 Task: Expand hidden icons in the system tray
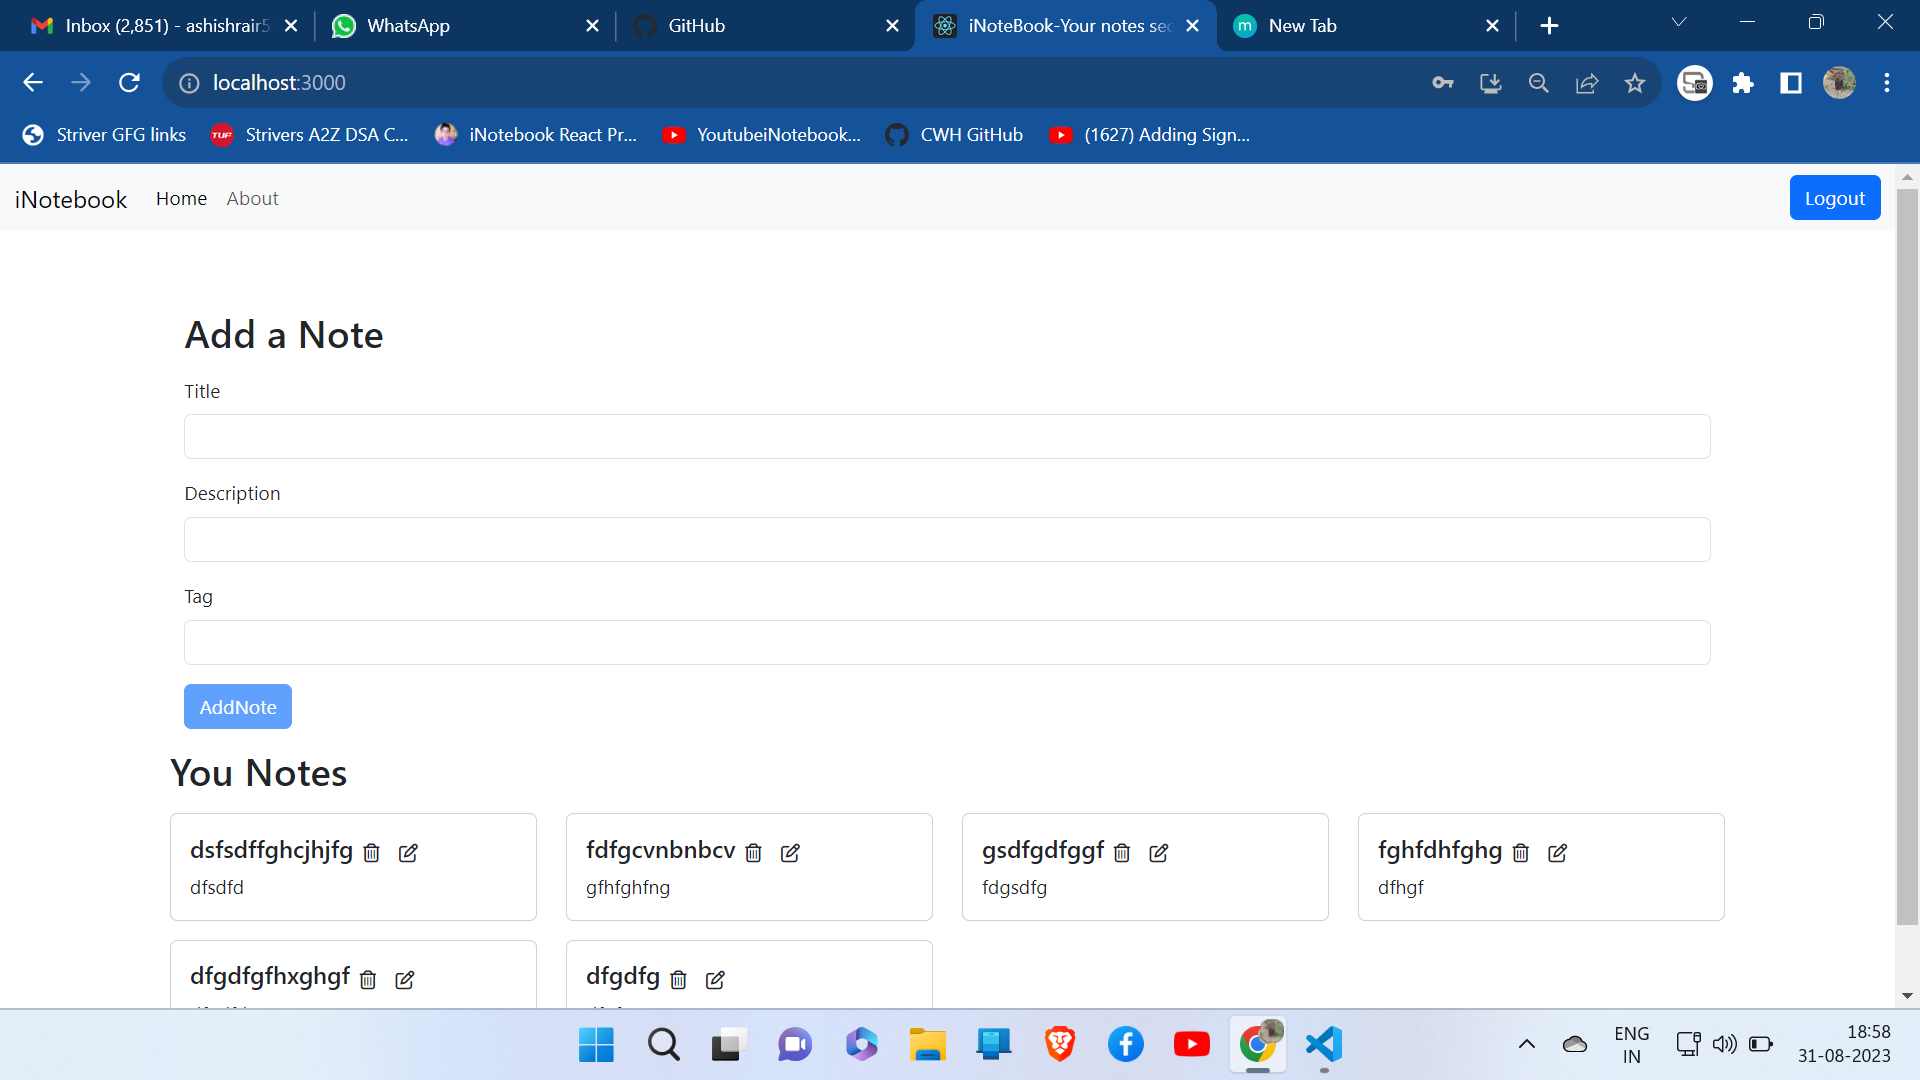pos(1527,1044)
